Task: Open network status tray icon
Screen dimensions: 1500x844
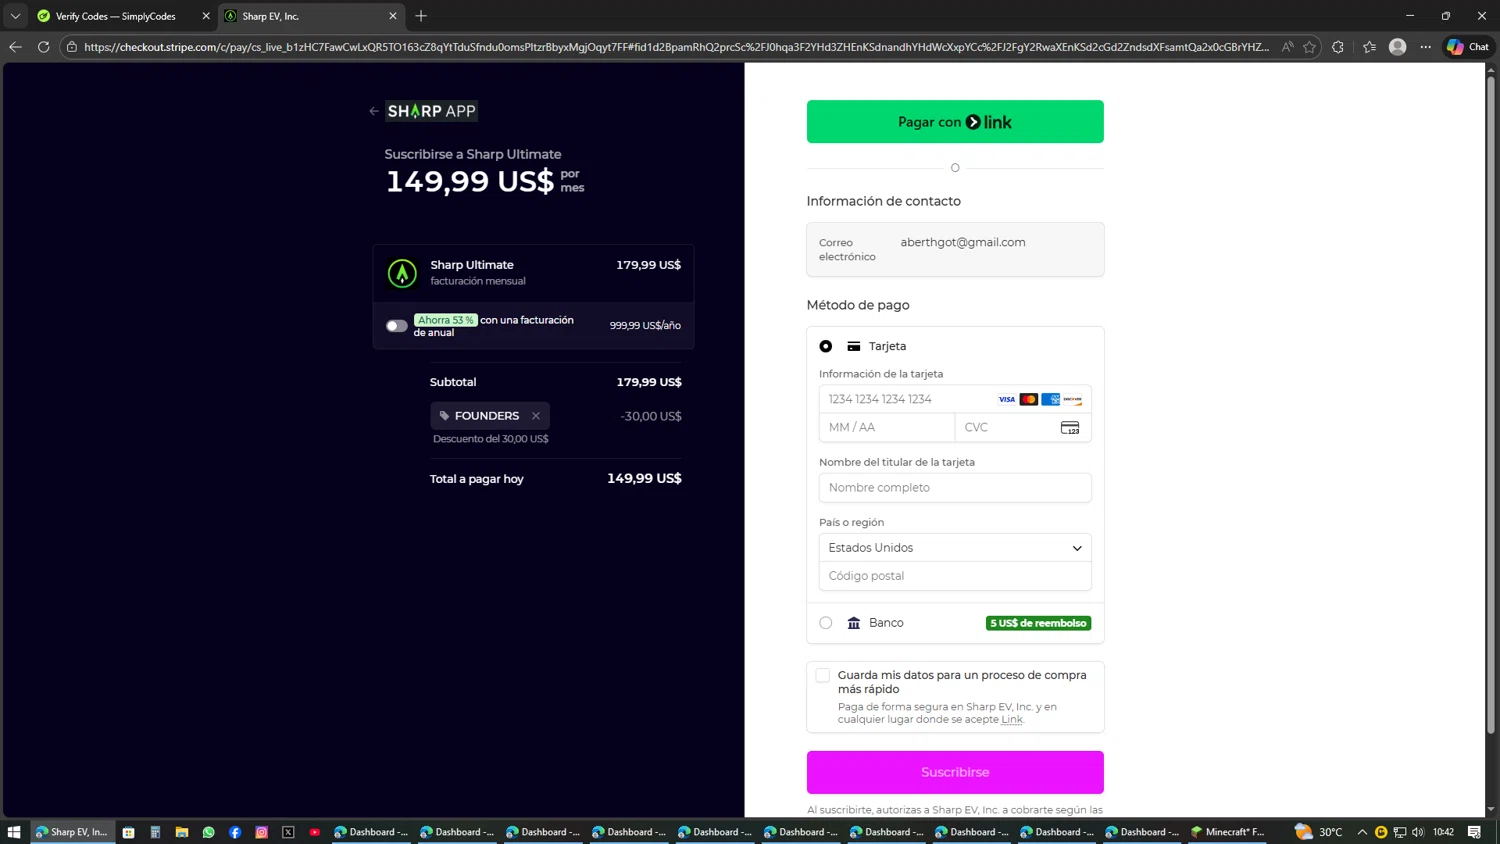Action: (1400, 832)
